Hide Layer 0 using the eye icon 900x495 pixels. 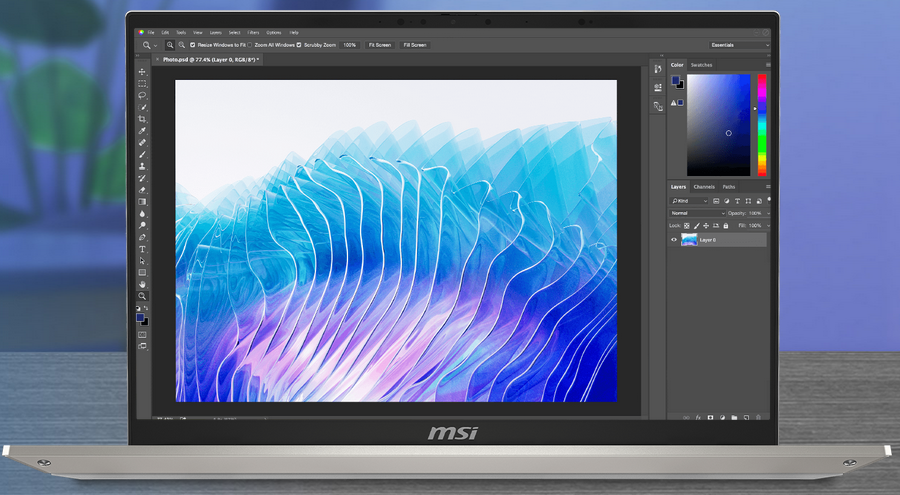tap(673, 240)
